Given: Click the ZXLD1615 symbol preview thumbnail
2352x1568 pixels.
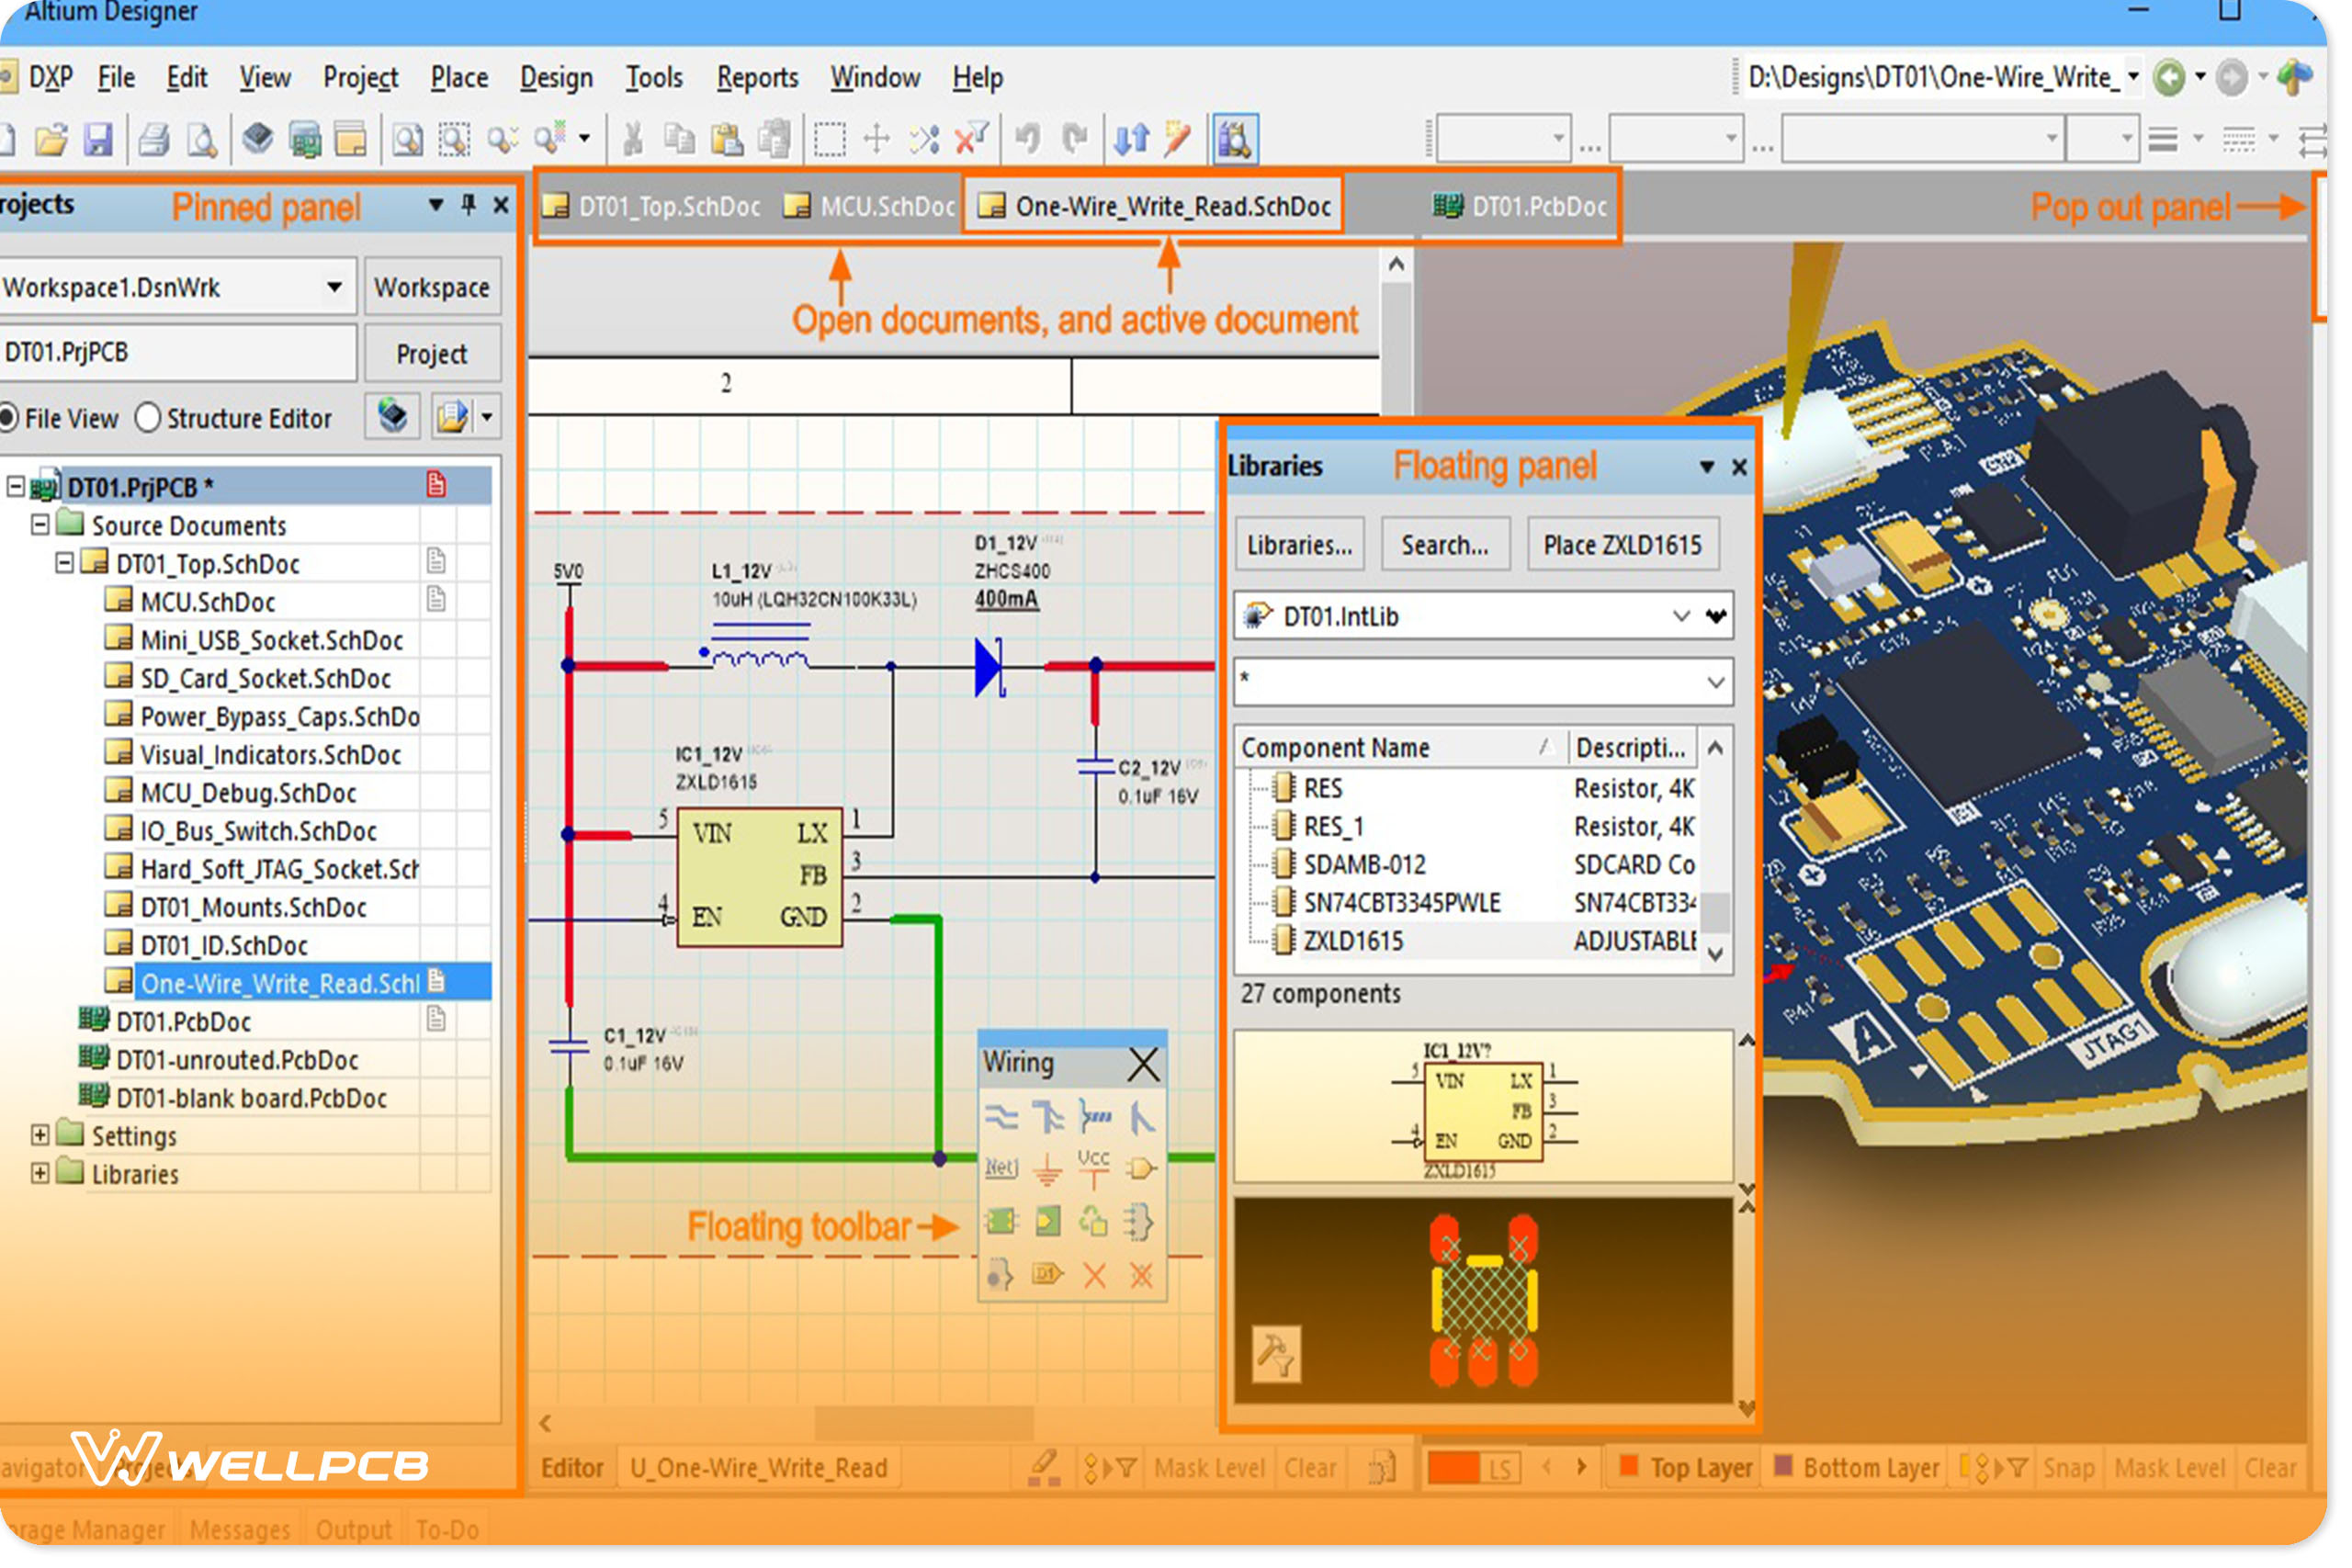Looking at the screenshot, I should pyautogui.click(x=1485, y=1108).
